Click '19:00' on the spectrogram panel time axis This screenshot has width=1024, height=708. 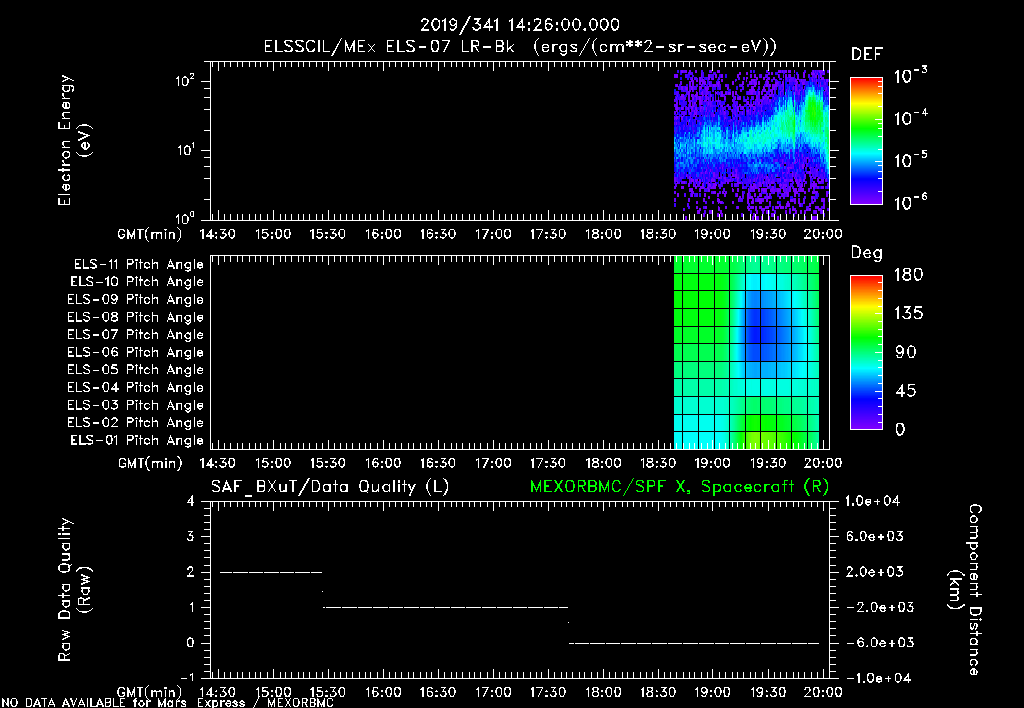(712, 234)
